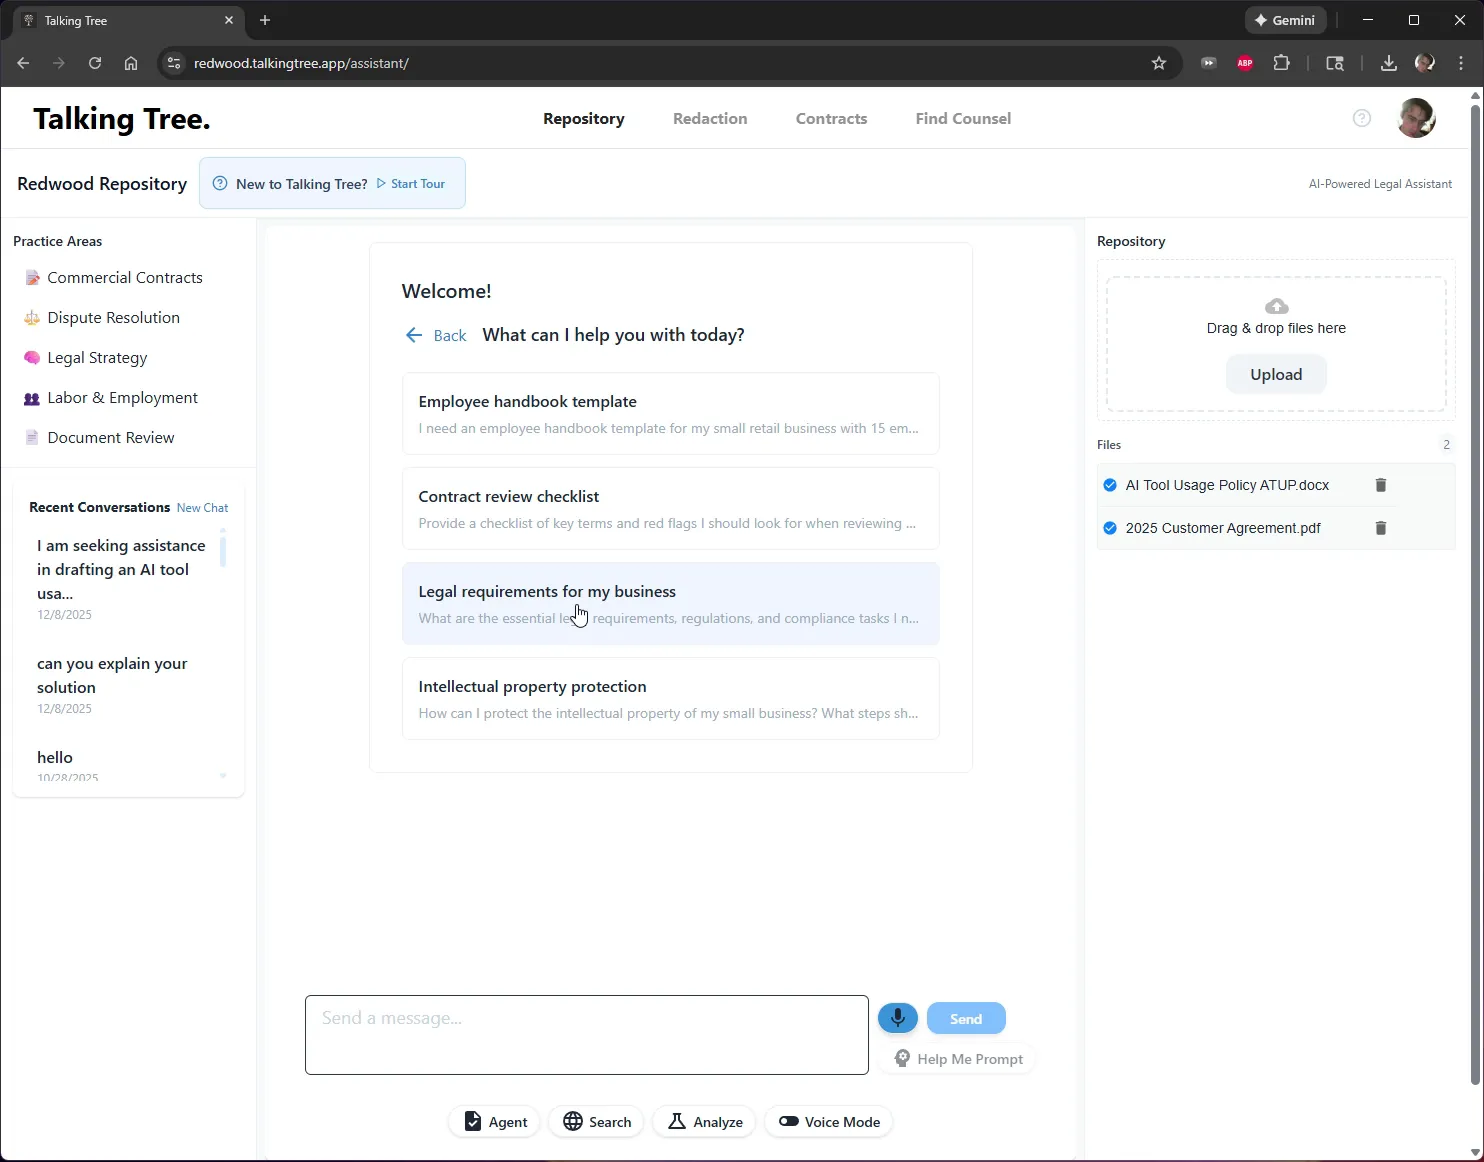Toggle the 2025 Customer Agreement file checkbox
Screen dimensions: 1484x1162
(1110, 528)
